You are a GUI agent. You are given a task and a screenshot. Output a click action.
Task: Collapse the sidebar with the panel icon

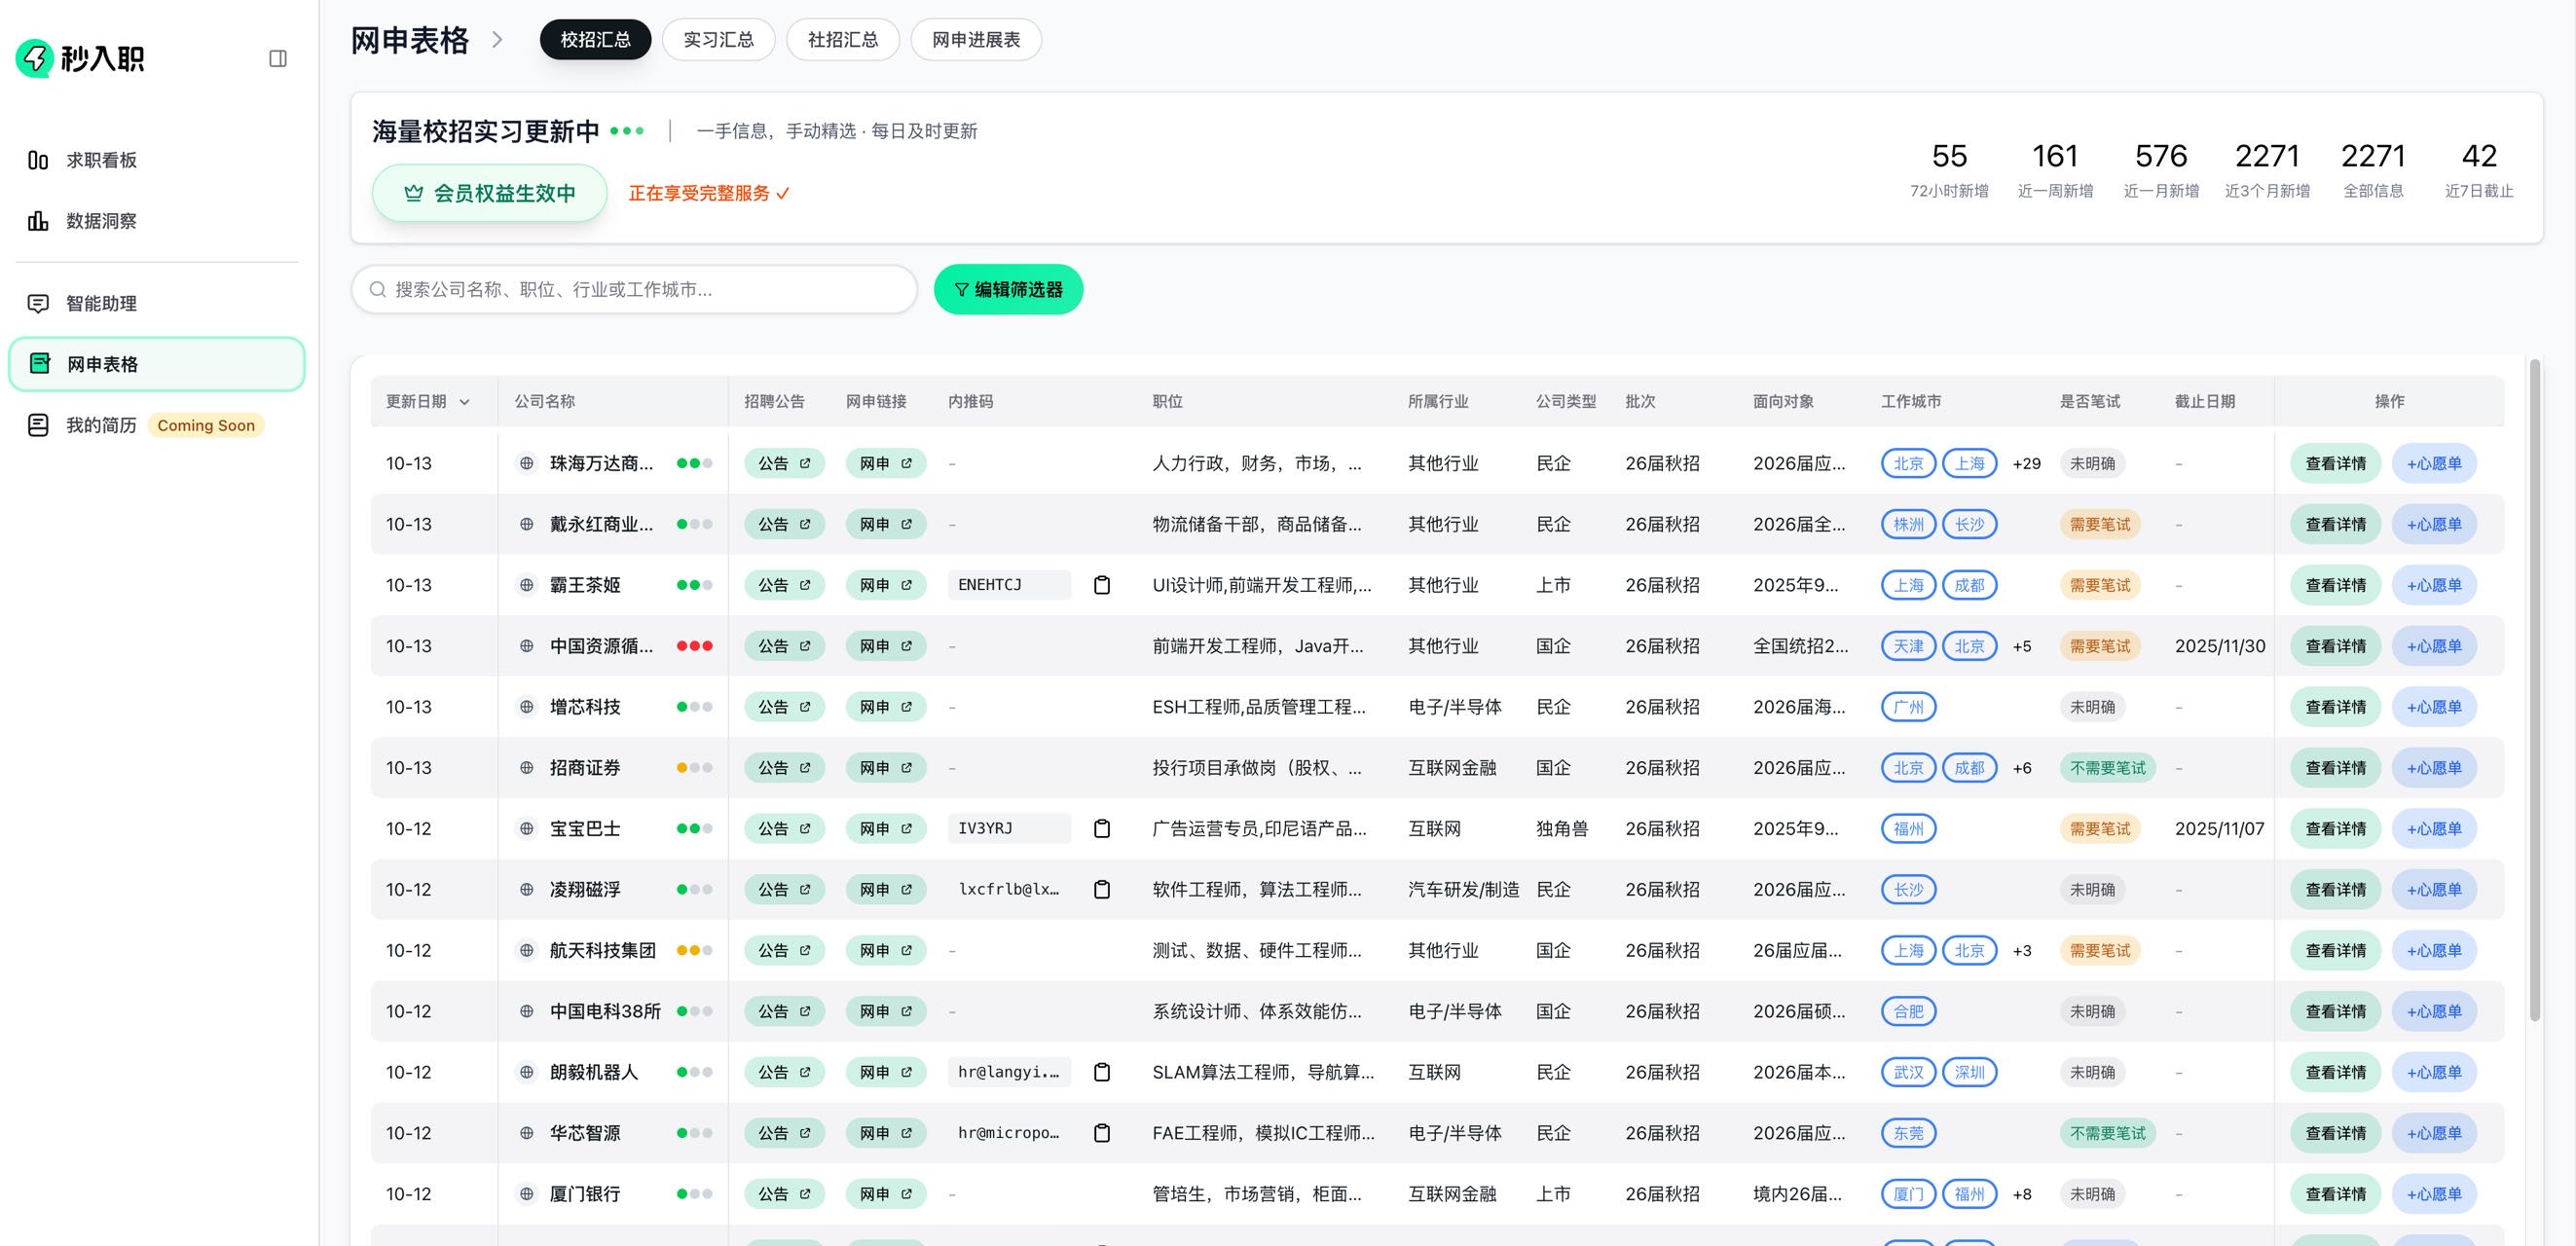[278, 59]
